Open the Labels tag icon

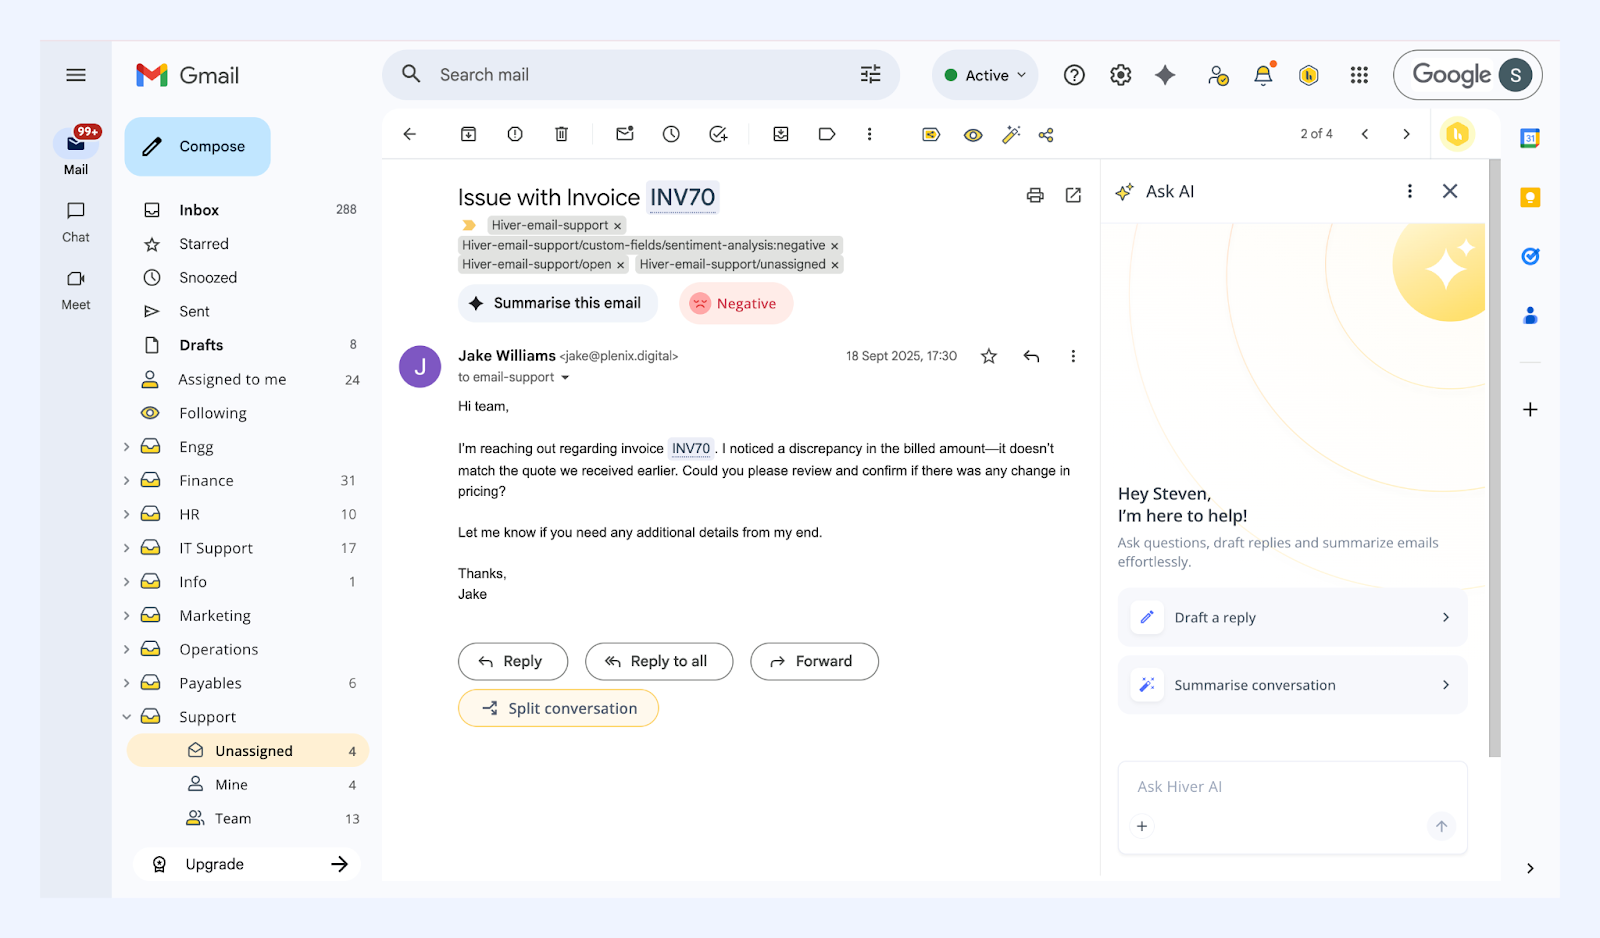coord(827,134)
